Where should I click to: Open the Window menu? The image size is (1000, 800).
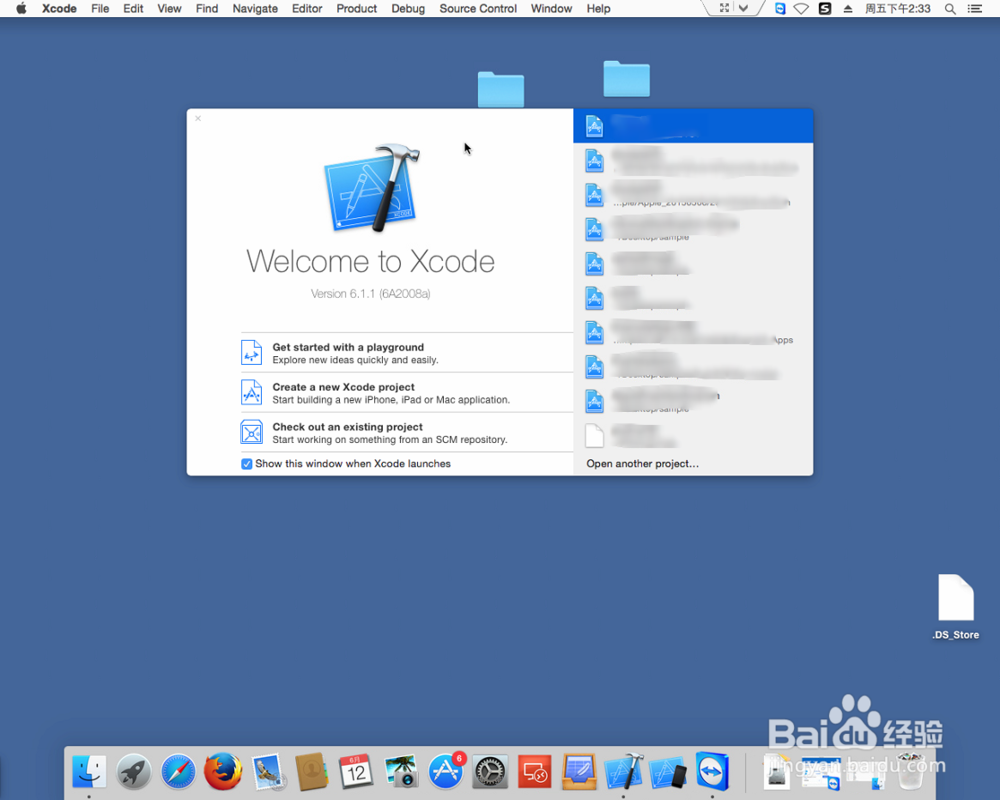point(551,8)
